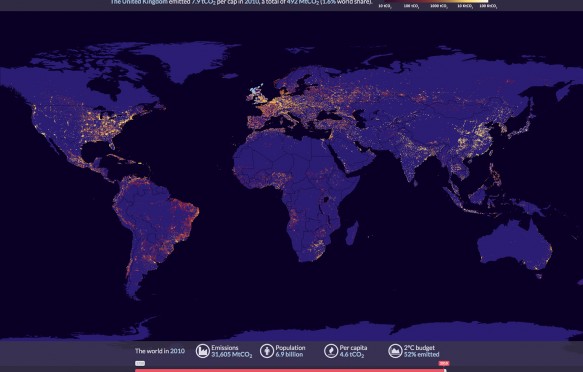
Task: Click the '2°C budget' heading in the stats bar
Action: 419,348
